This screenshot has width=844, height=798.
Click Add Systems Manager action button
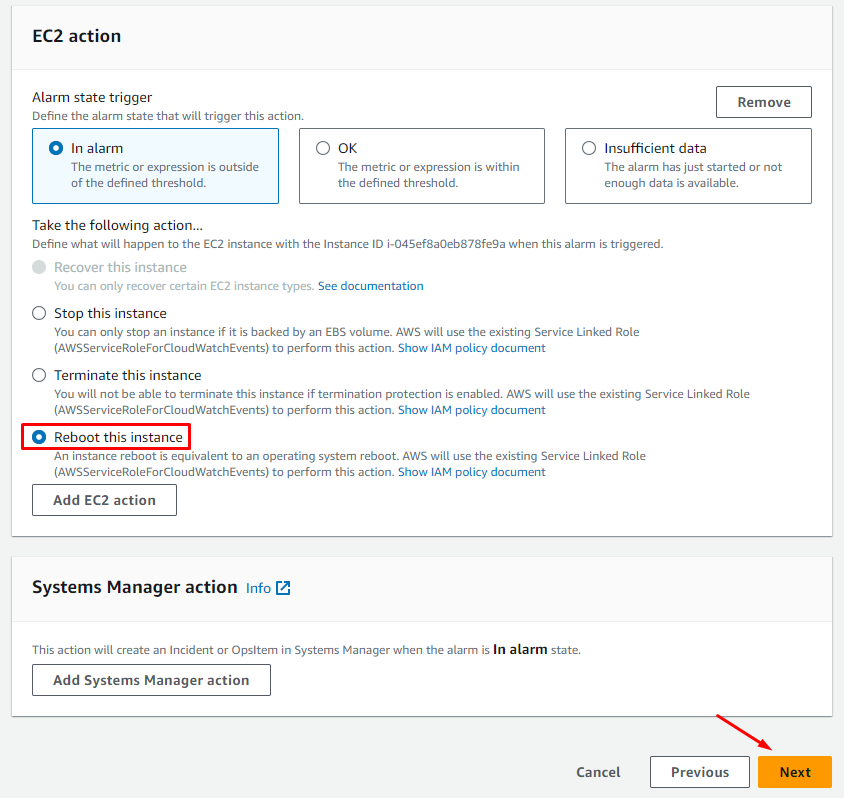151,680
